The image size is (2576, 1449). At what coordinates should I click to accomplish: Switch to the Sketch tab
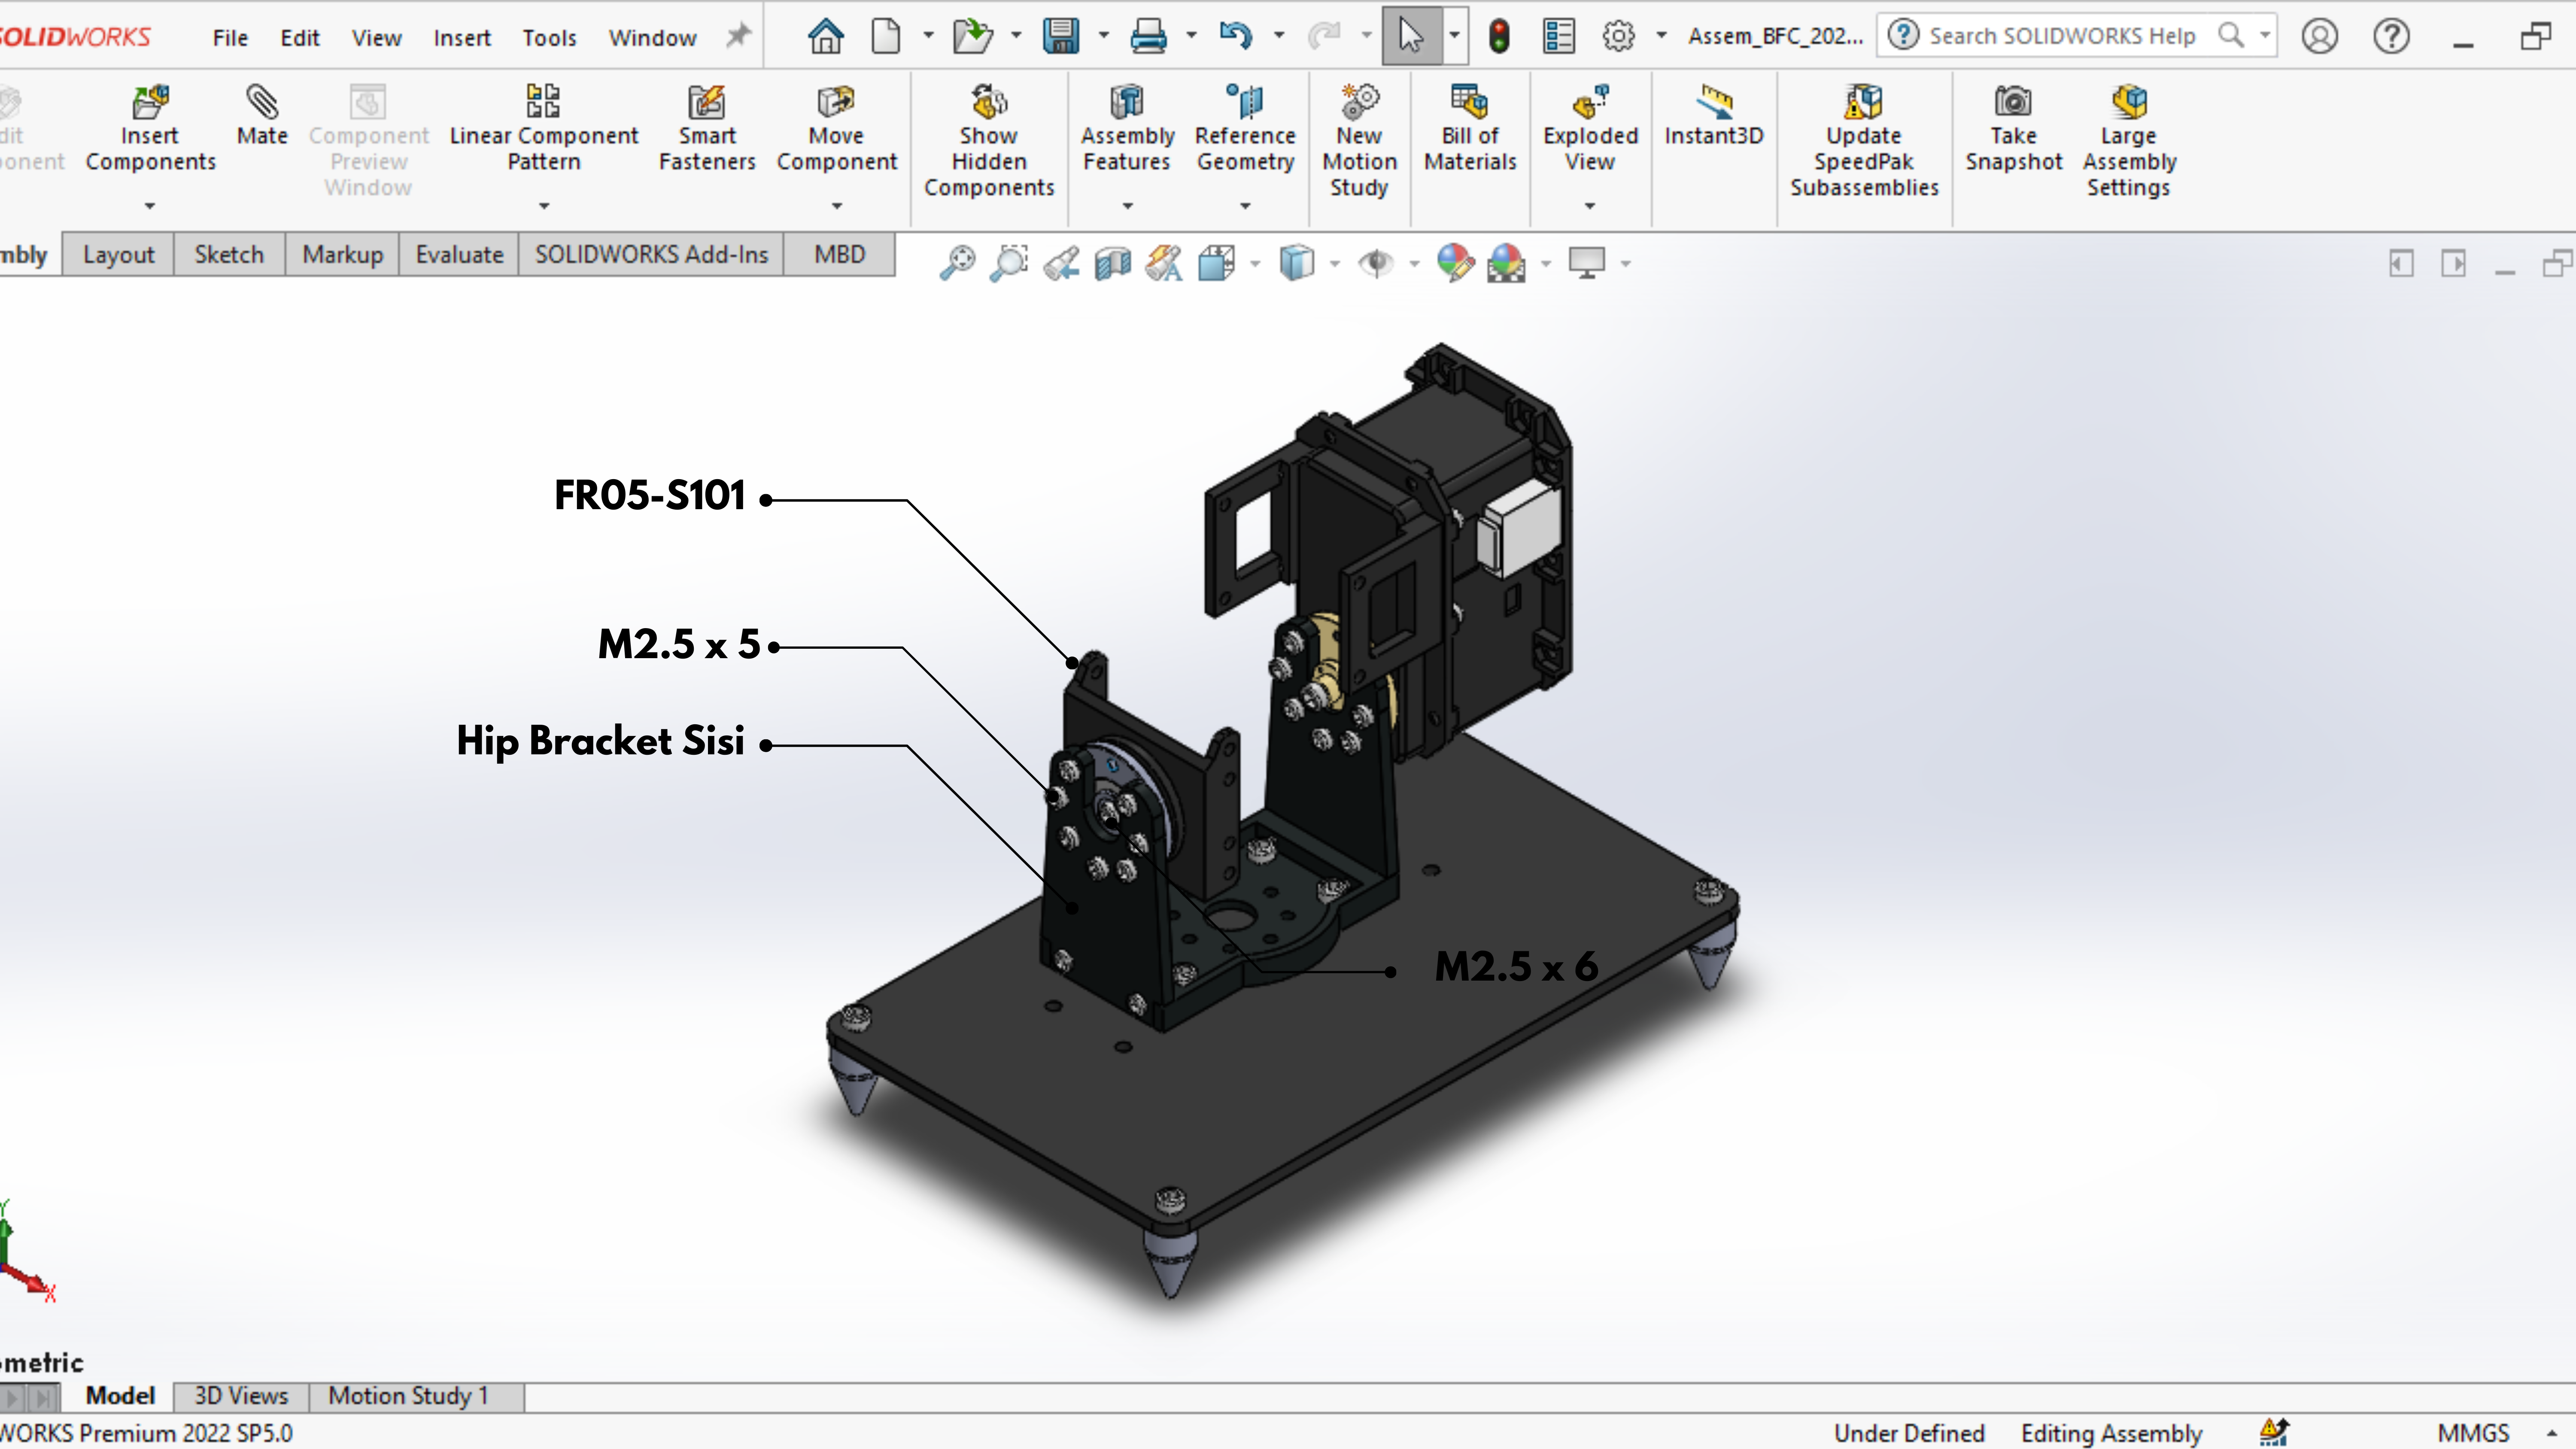coord(229,255)
